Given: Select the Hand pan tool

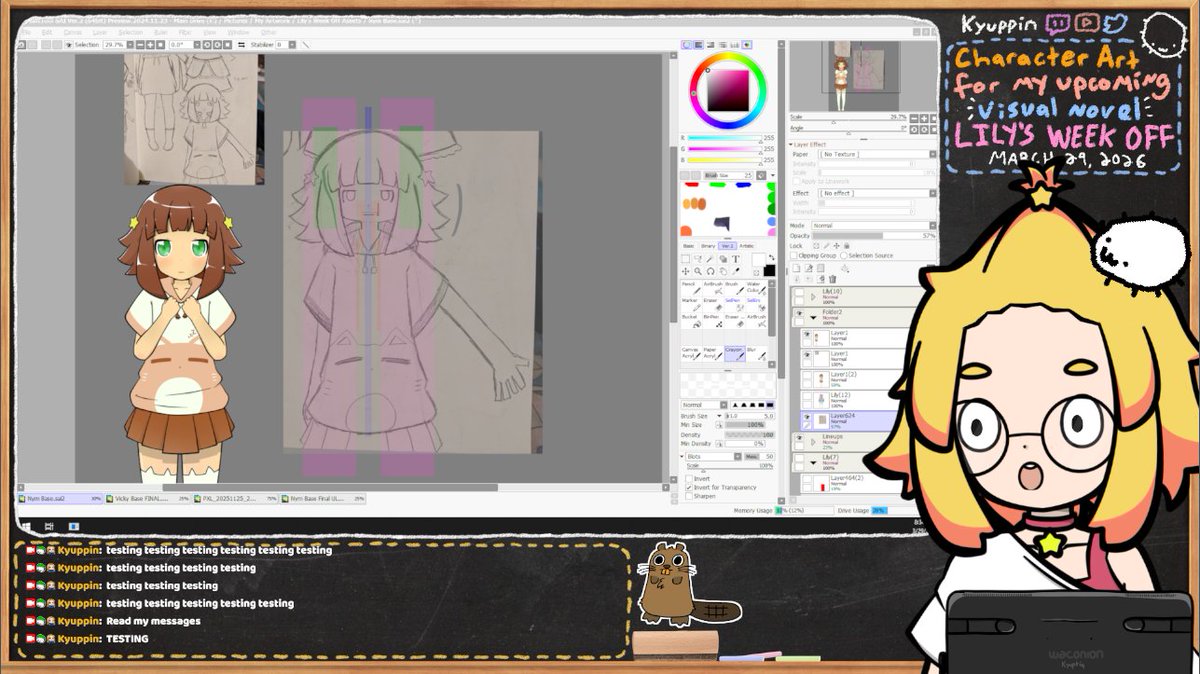Looking at the screenshot, I should click(723, 271).
